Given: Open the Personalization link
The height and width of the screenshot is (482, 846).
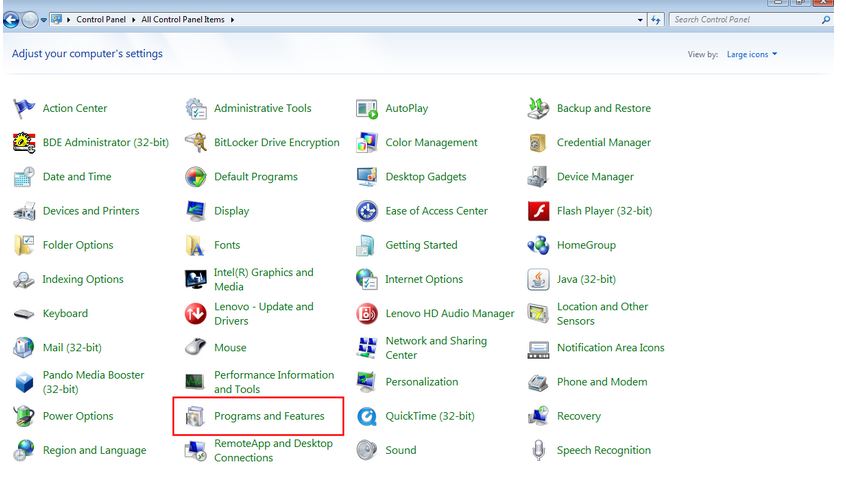Looking at the screenshot, I should coord(422,382).
